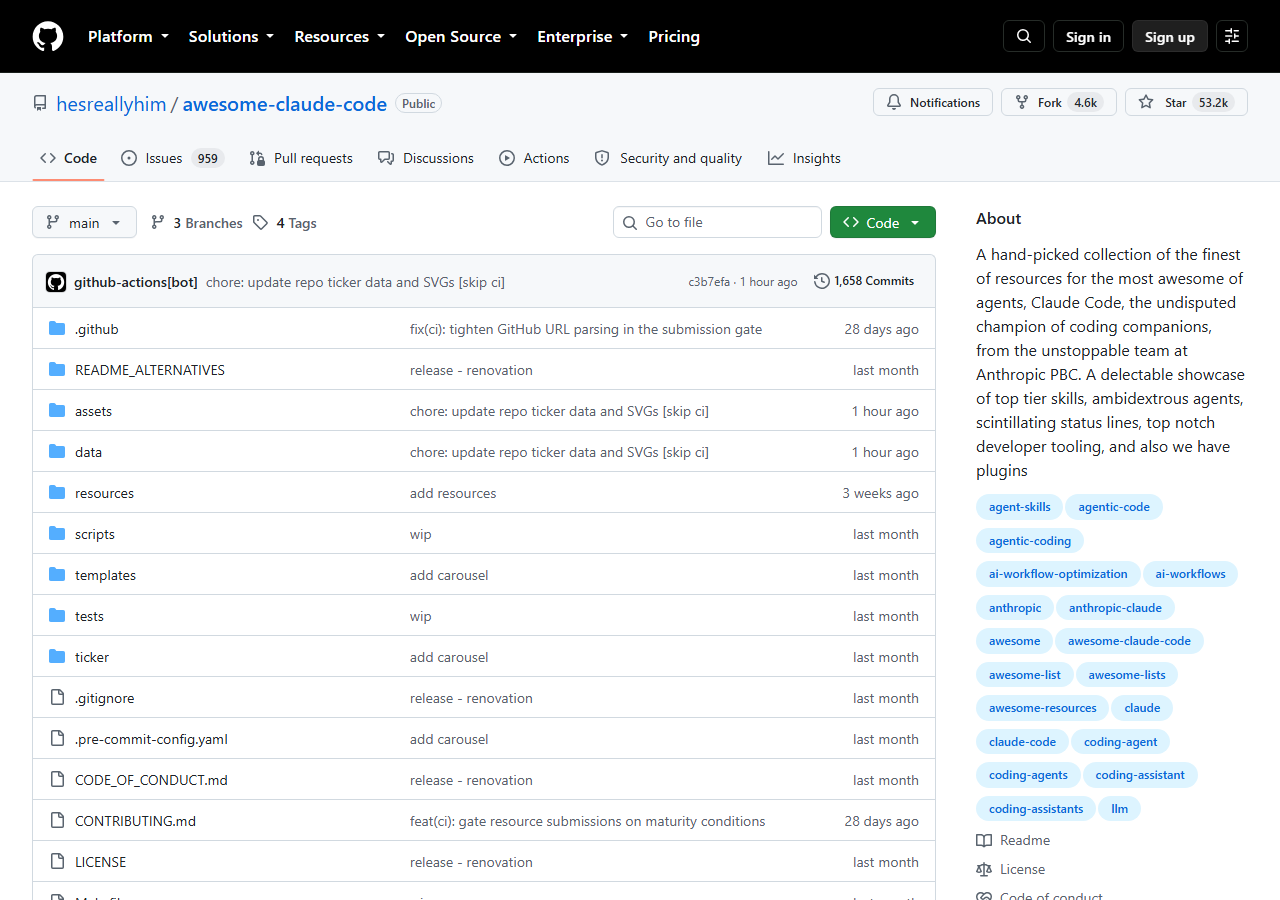The width and height of the screenshot is (1280, 900).
Task: Click the templates folder icon
Action: coord(57,575)
